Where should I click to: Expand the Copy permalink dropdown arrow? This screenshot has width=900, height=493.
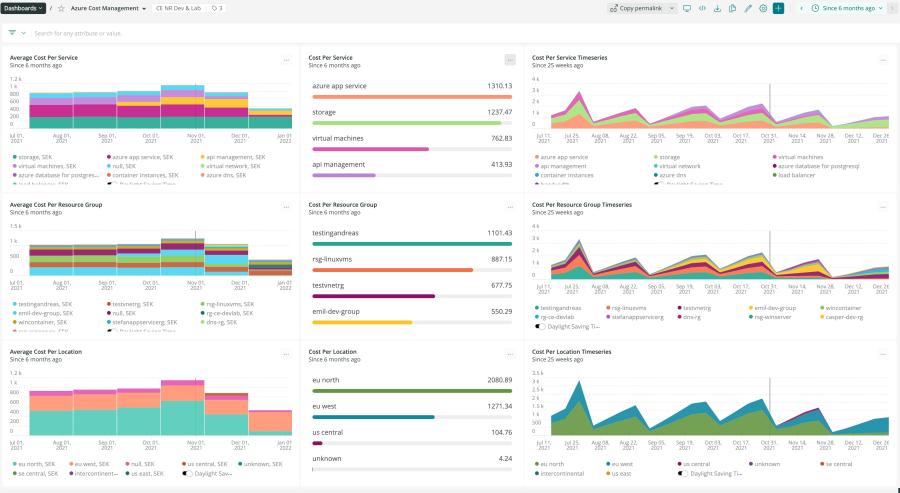coord(672,9)
